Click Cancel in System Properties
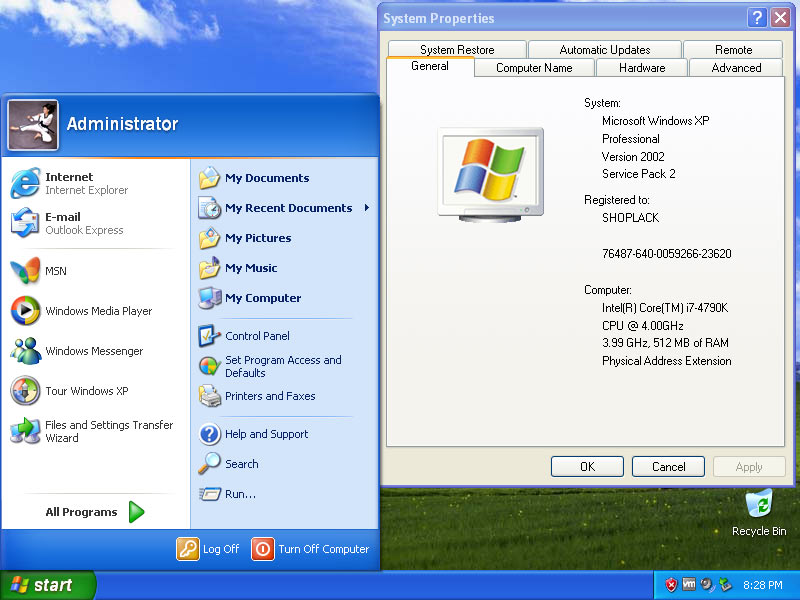 tap(668, 467)
